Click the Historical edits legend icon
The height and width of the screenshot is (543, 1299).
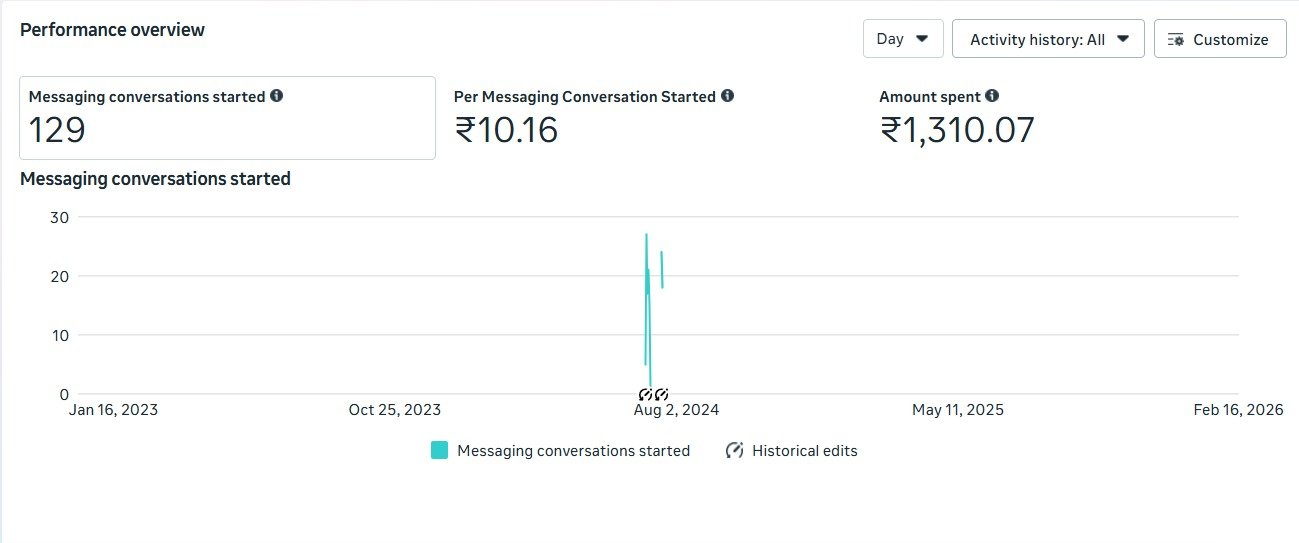735,450
